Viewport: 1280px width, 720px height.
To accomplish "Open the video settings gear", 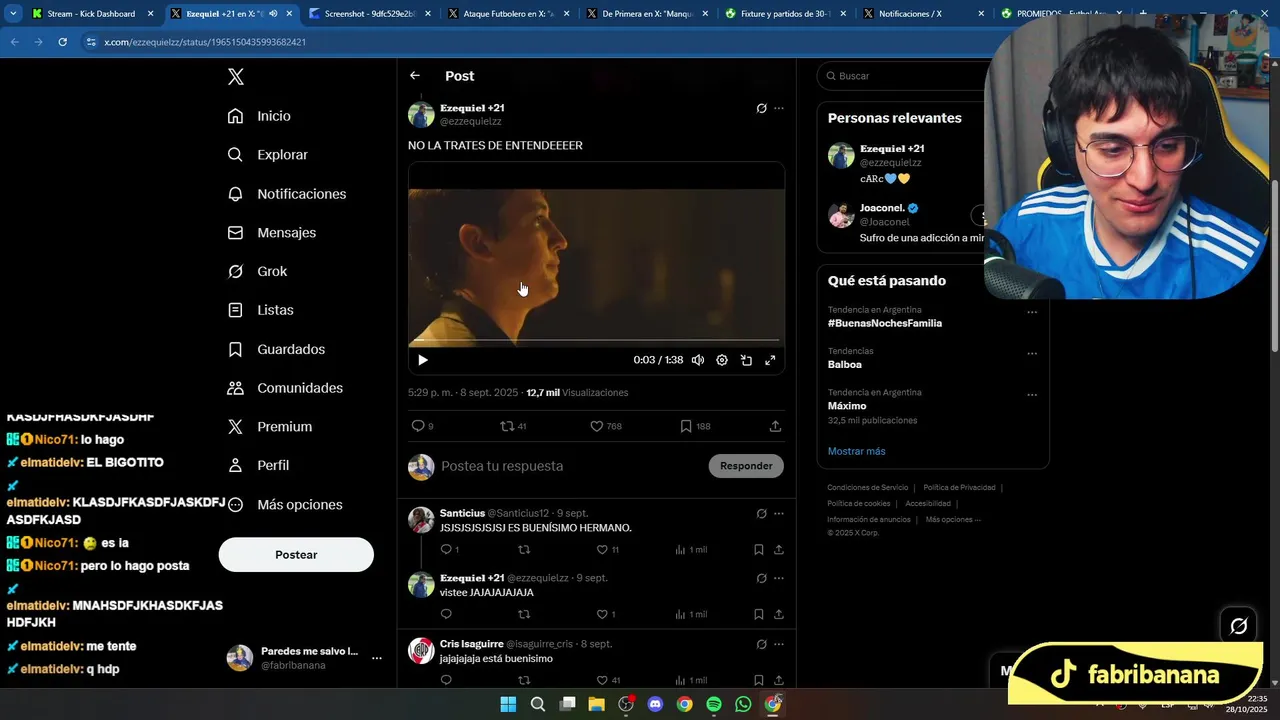I will 722,360.
